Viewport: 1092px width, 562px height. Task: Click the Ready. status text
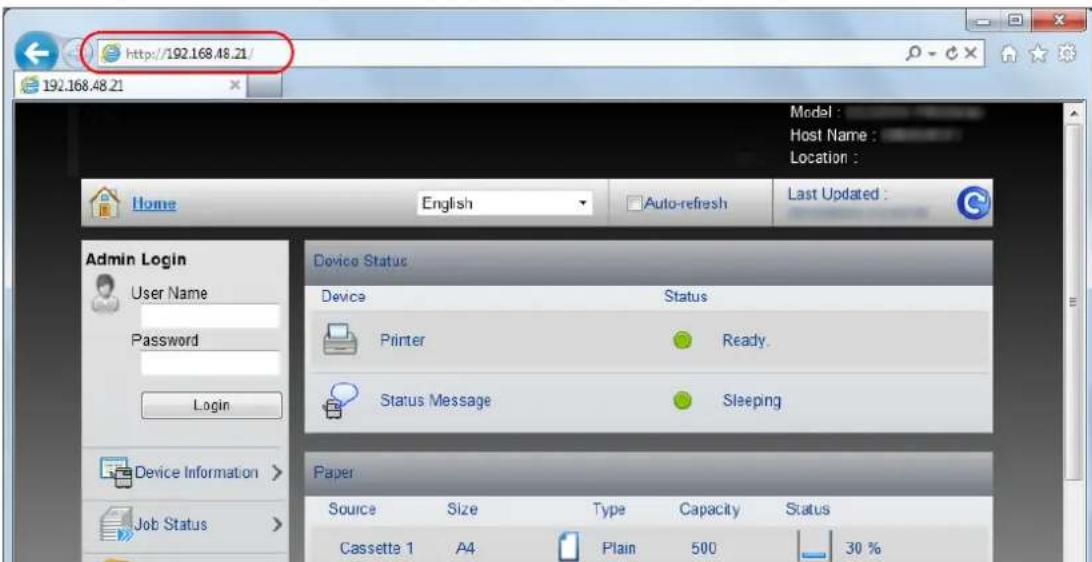click(747, 341)
